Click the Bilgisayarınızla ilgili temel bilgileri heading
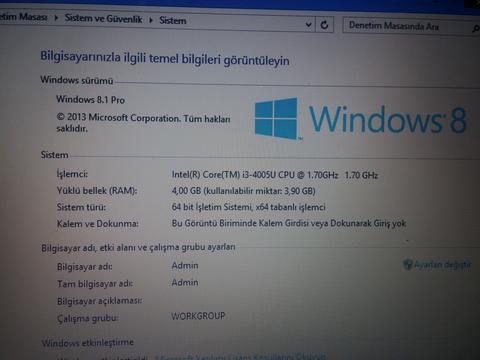The image size is (480, 360). (x=165, y=58)
